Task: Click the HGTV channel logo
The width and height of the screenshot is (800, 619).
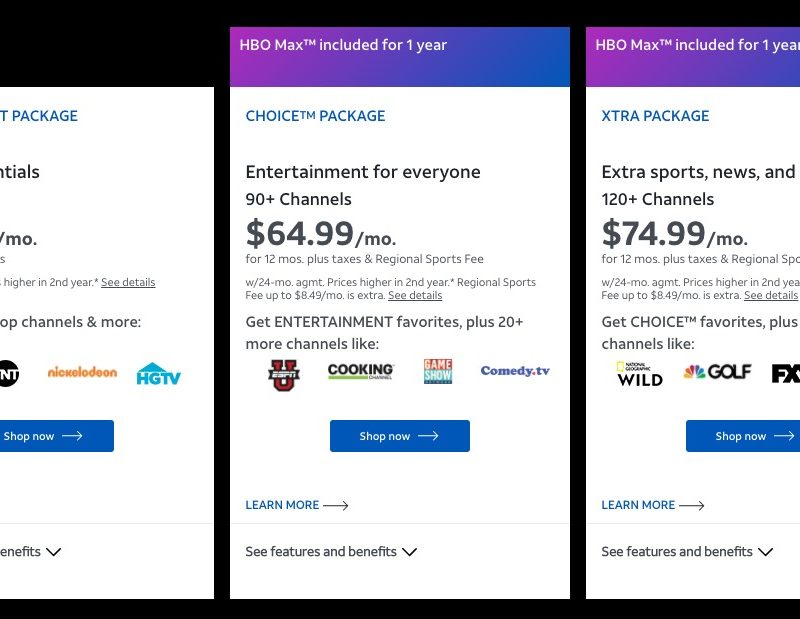Action: [159, 374]
